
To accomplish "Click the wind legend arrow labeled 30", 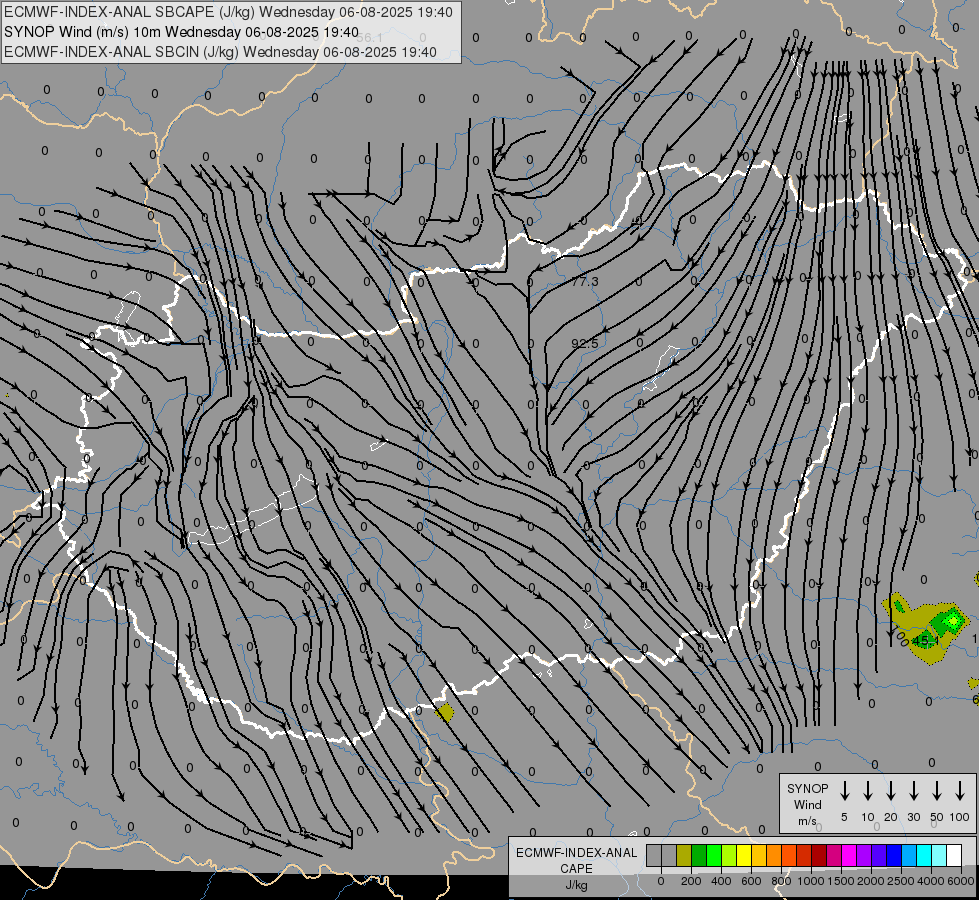I will coord(913,791).
